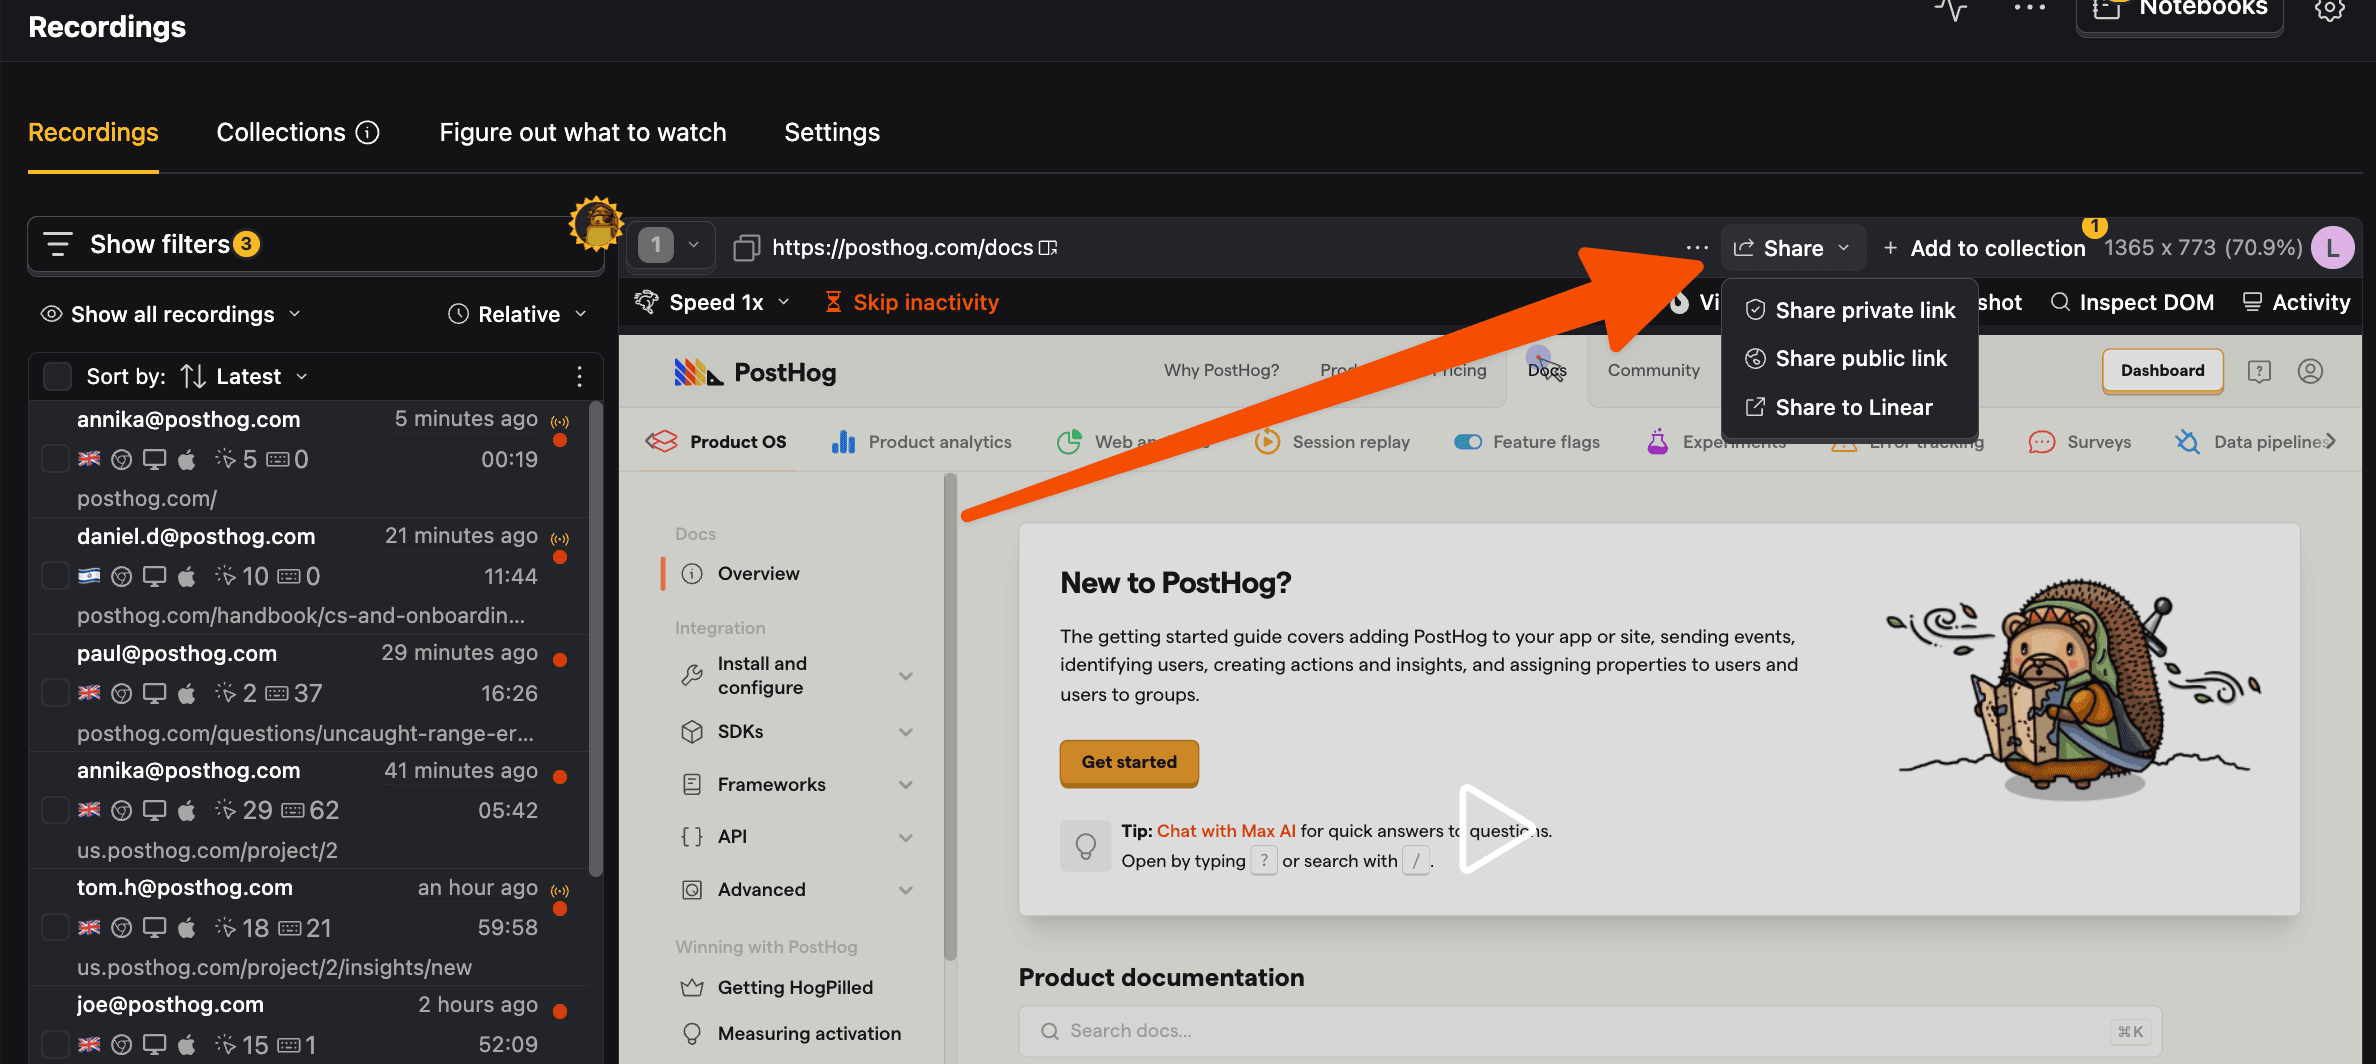The image size is (2376, 1064).
Task: Click the Collections info icon
Action: coord(368,132)
